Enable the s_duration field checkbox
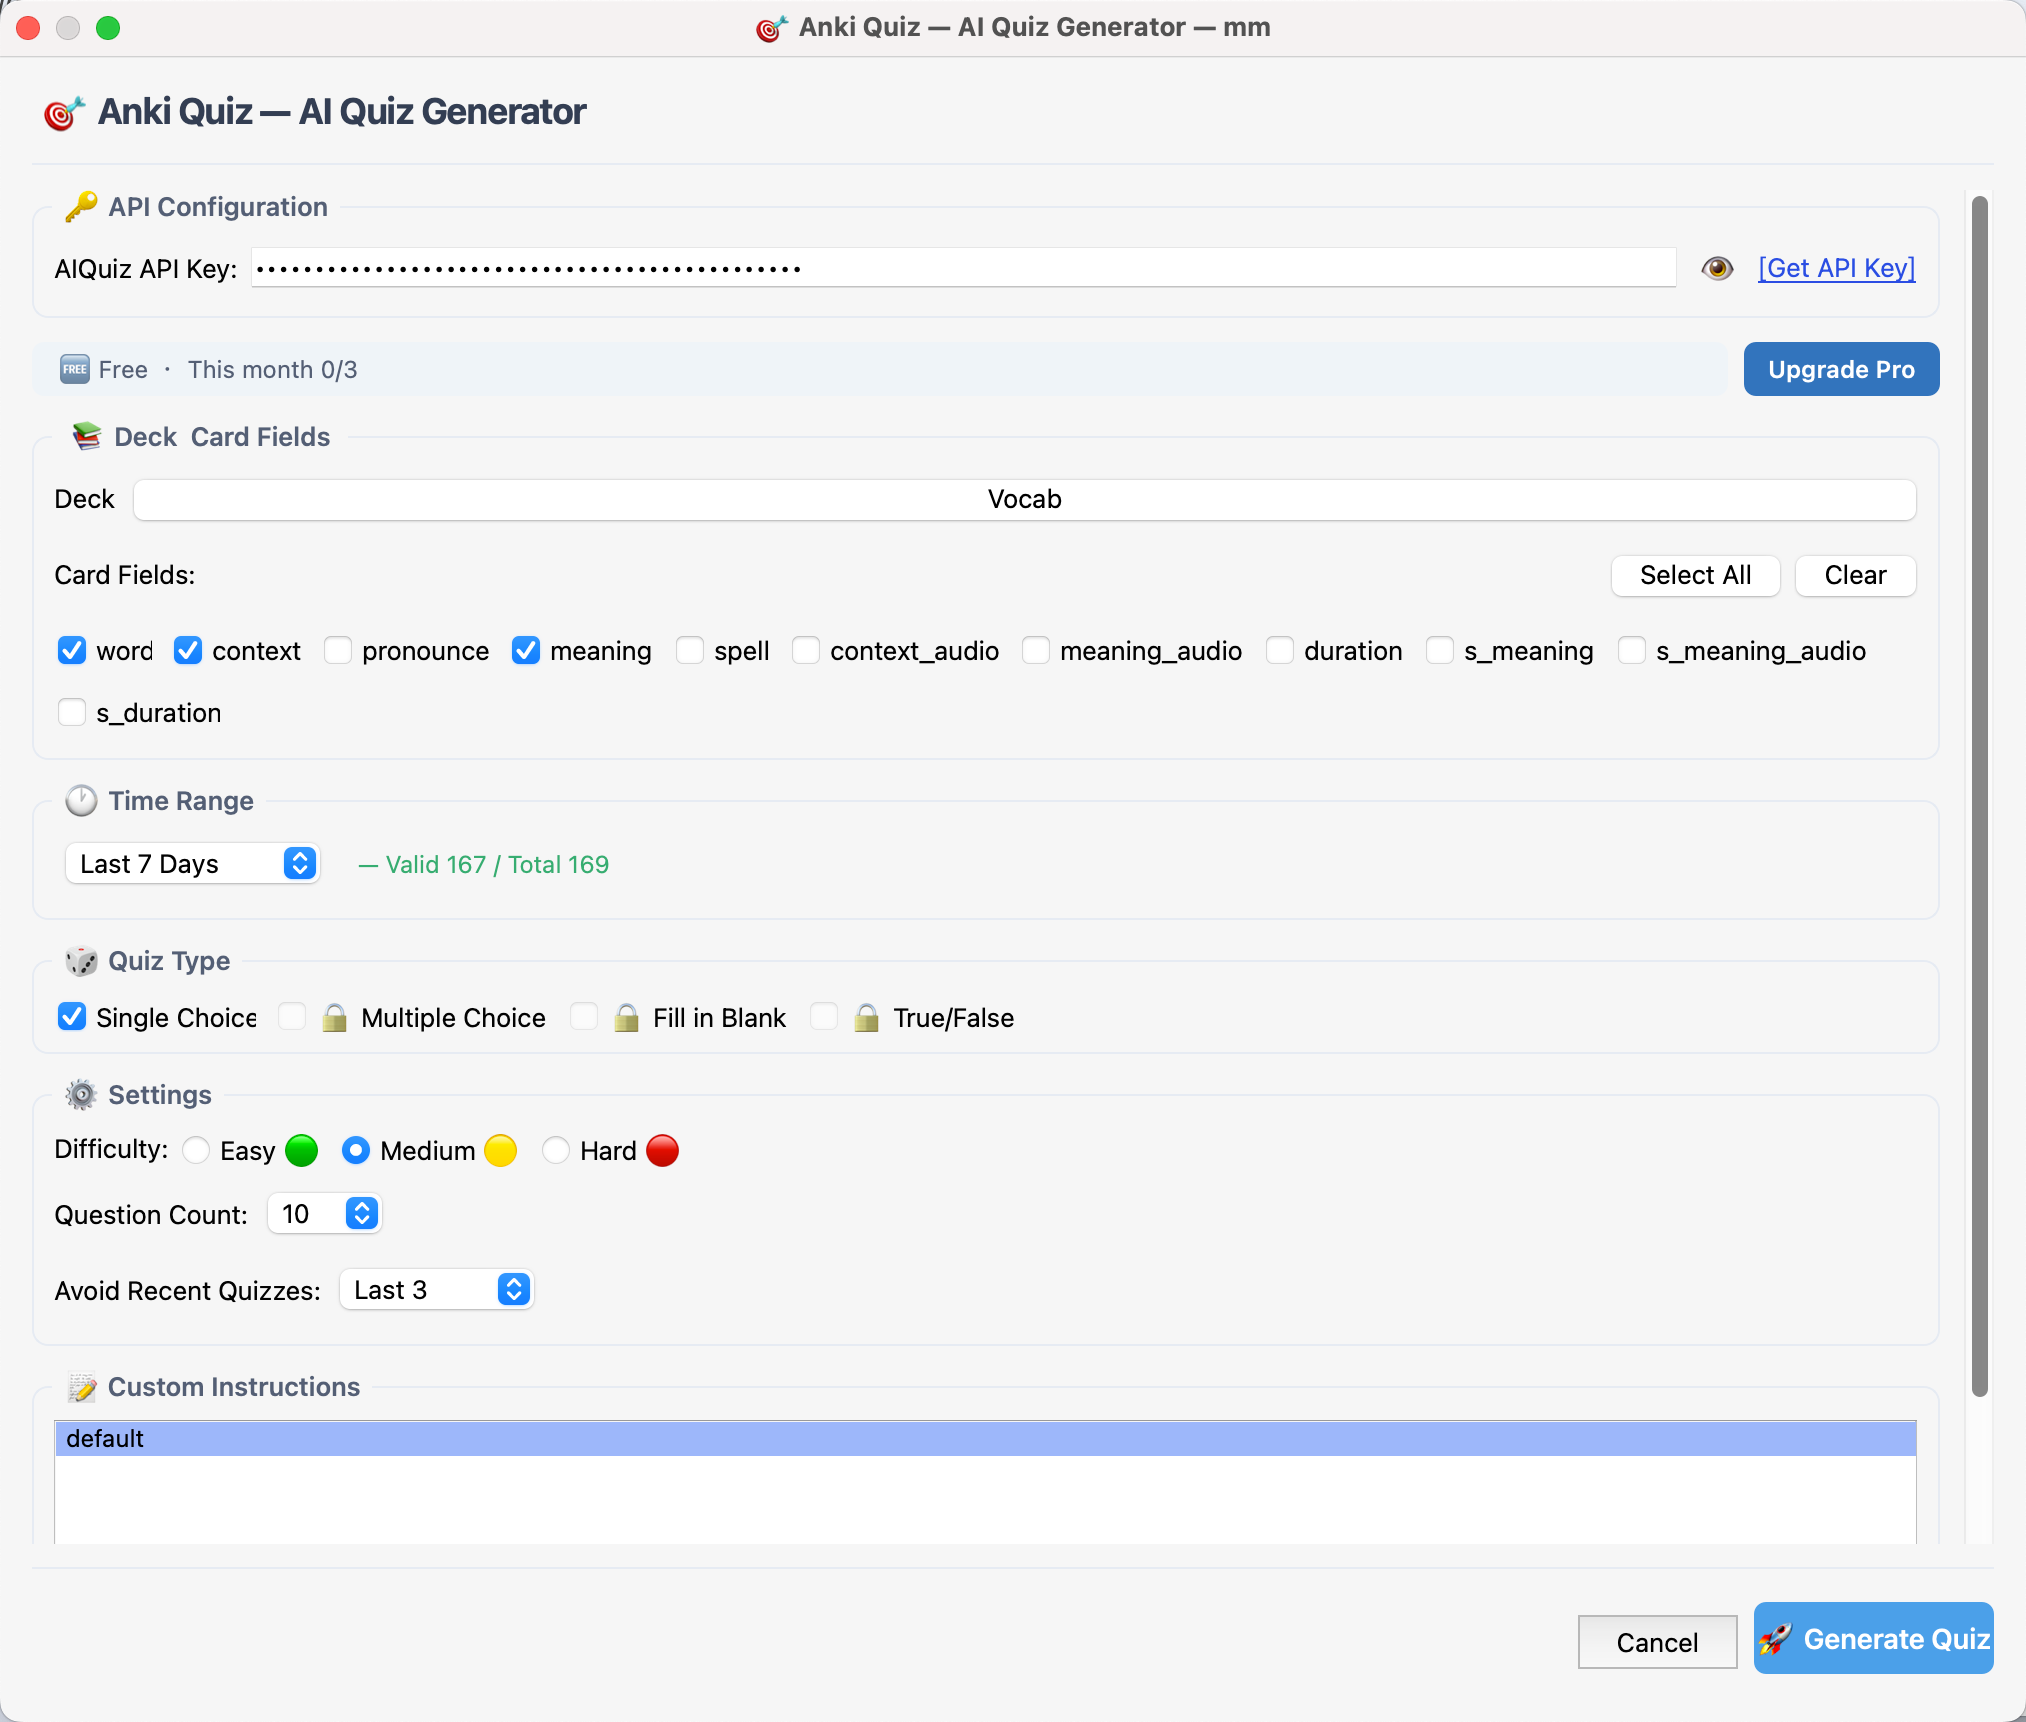The image size is (2026, 1722). 72,713
